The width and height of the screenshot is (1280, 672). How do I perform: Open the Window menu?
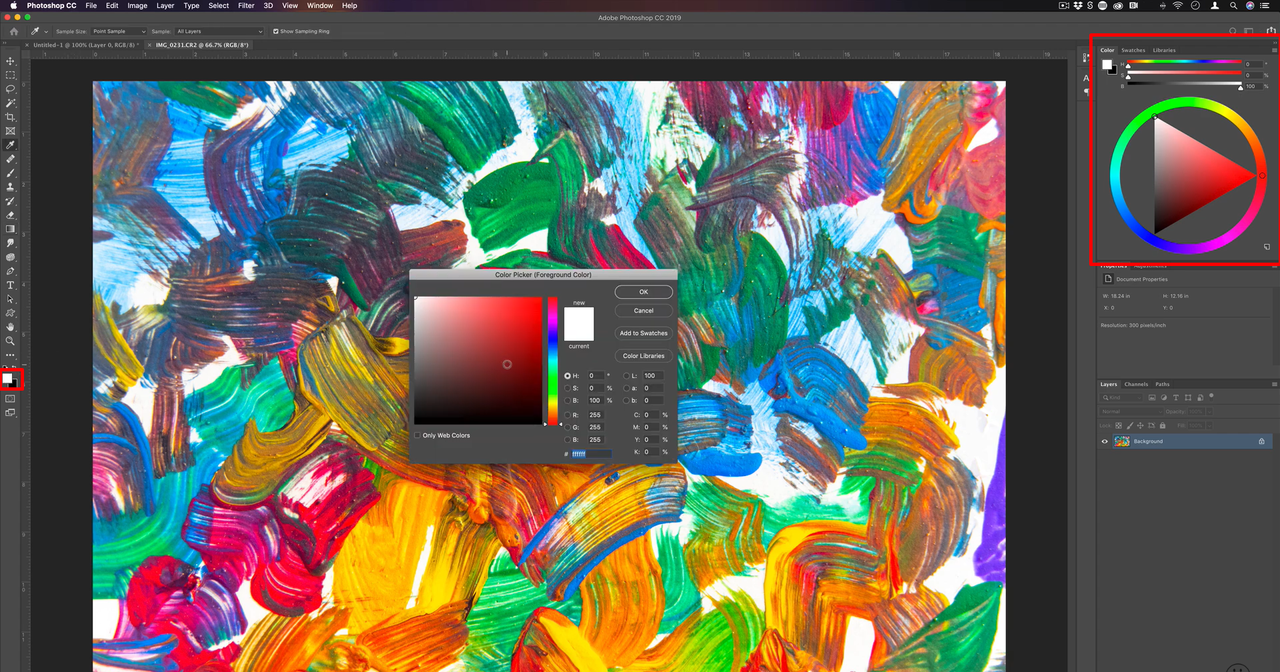point(320,5)
